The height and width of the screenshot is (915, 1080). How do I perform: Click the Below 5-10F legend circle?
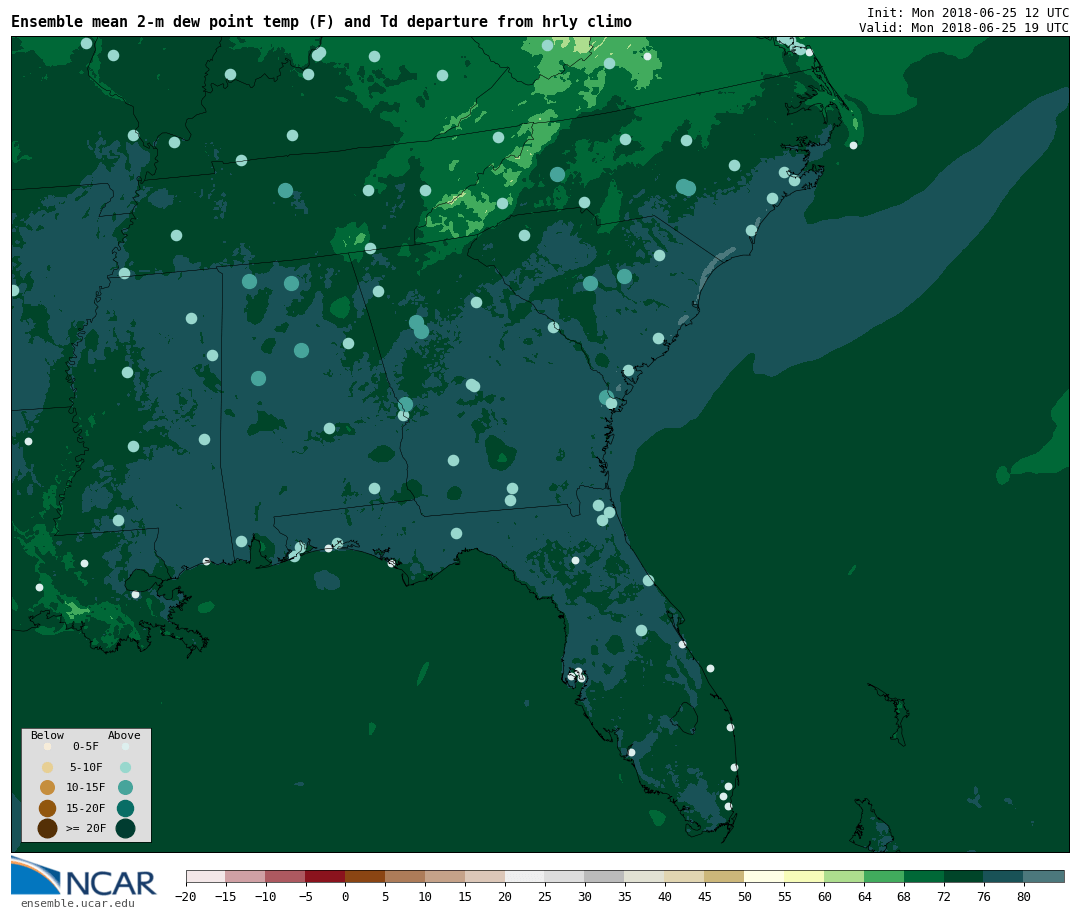pyautogui.click(x=48, y=768)
